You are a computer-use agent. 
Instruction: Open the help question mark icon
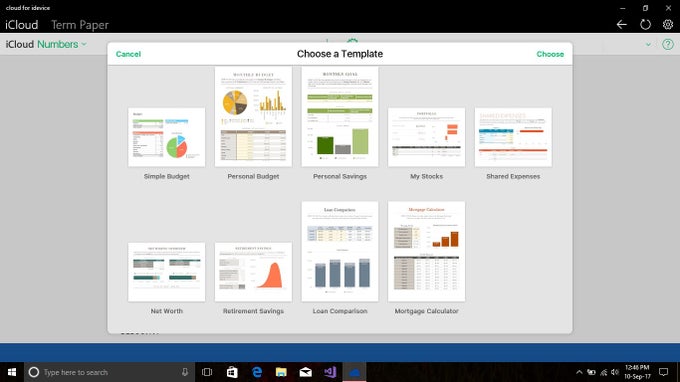coord(668,44)
